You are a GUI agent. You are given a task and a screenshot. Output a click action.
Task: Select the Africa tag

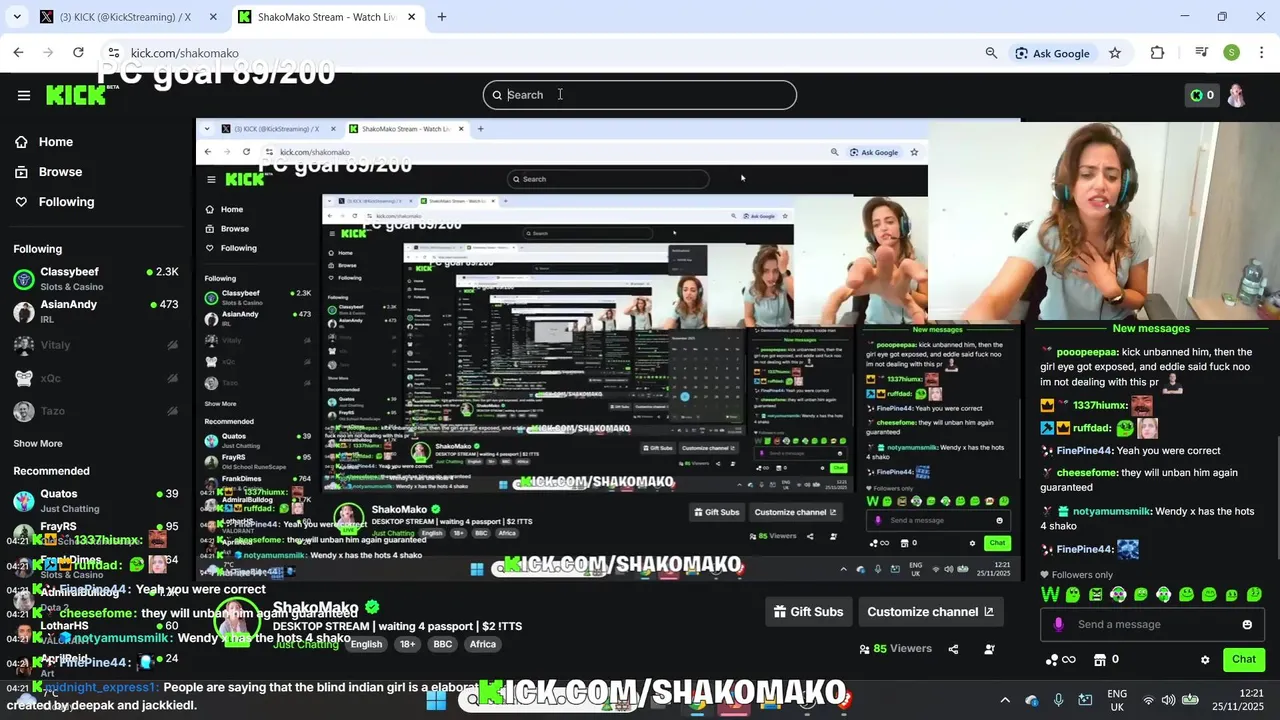[483, 645]
